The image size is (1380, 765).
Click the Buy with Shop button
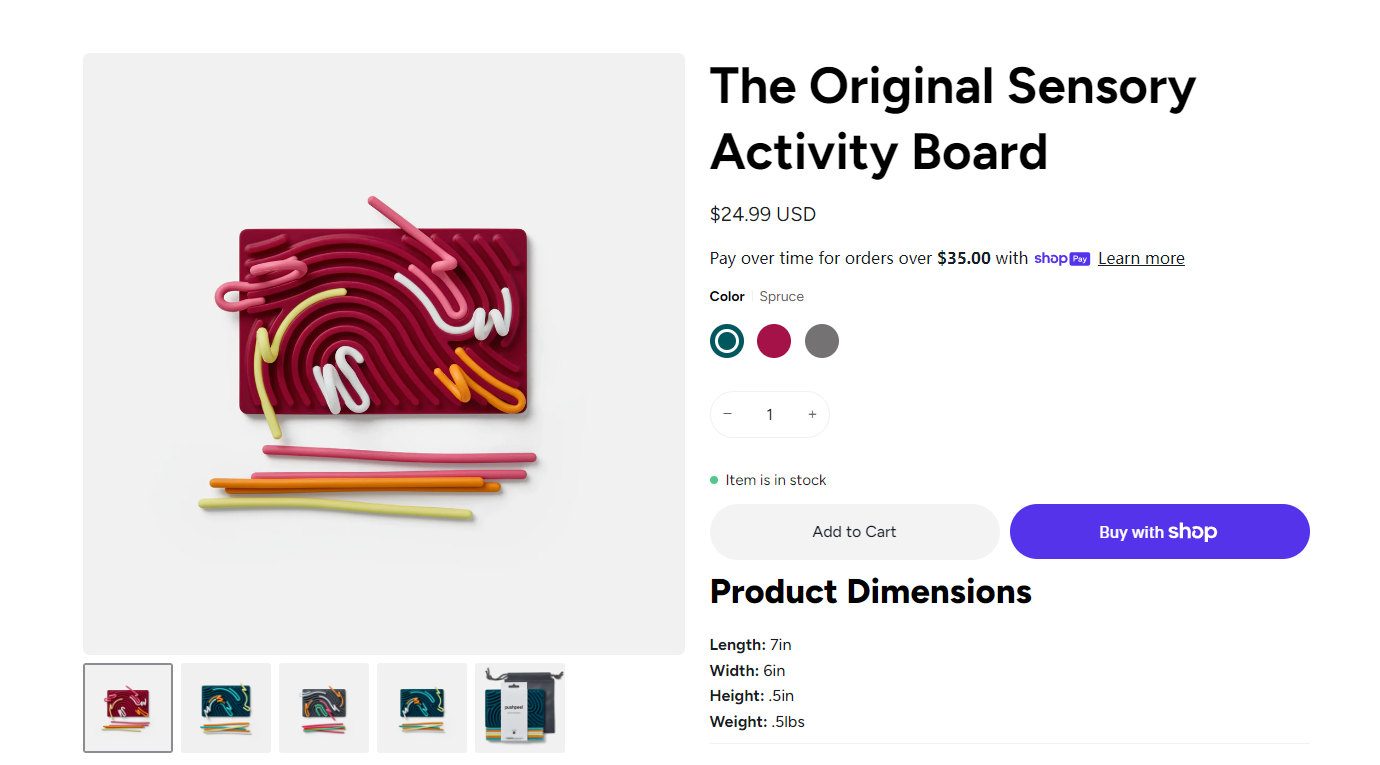click(x=1159, y=532)
